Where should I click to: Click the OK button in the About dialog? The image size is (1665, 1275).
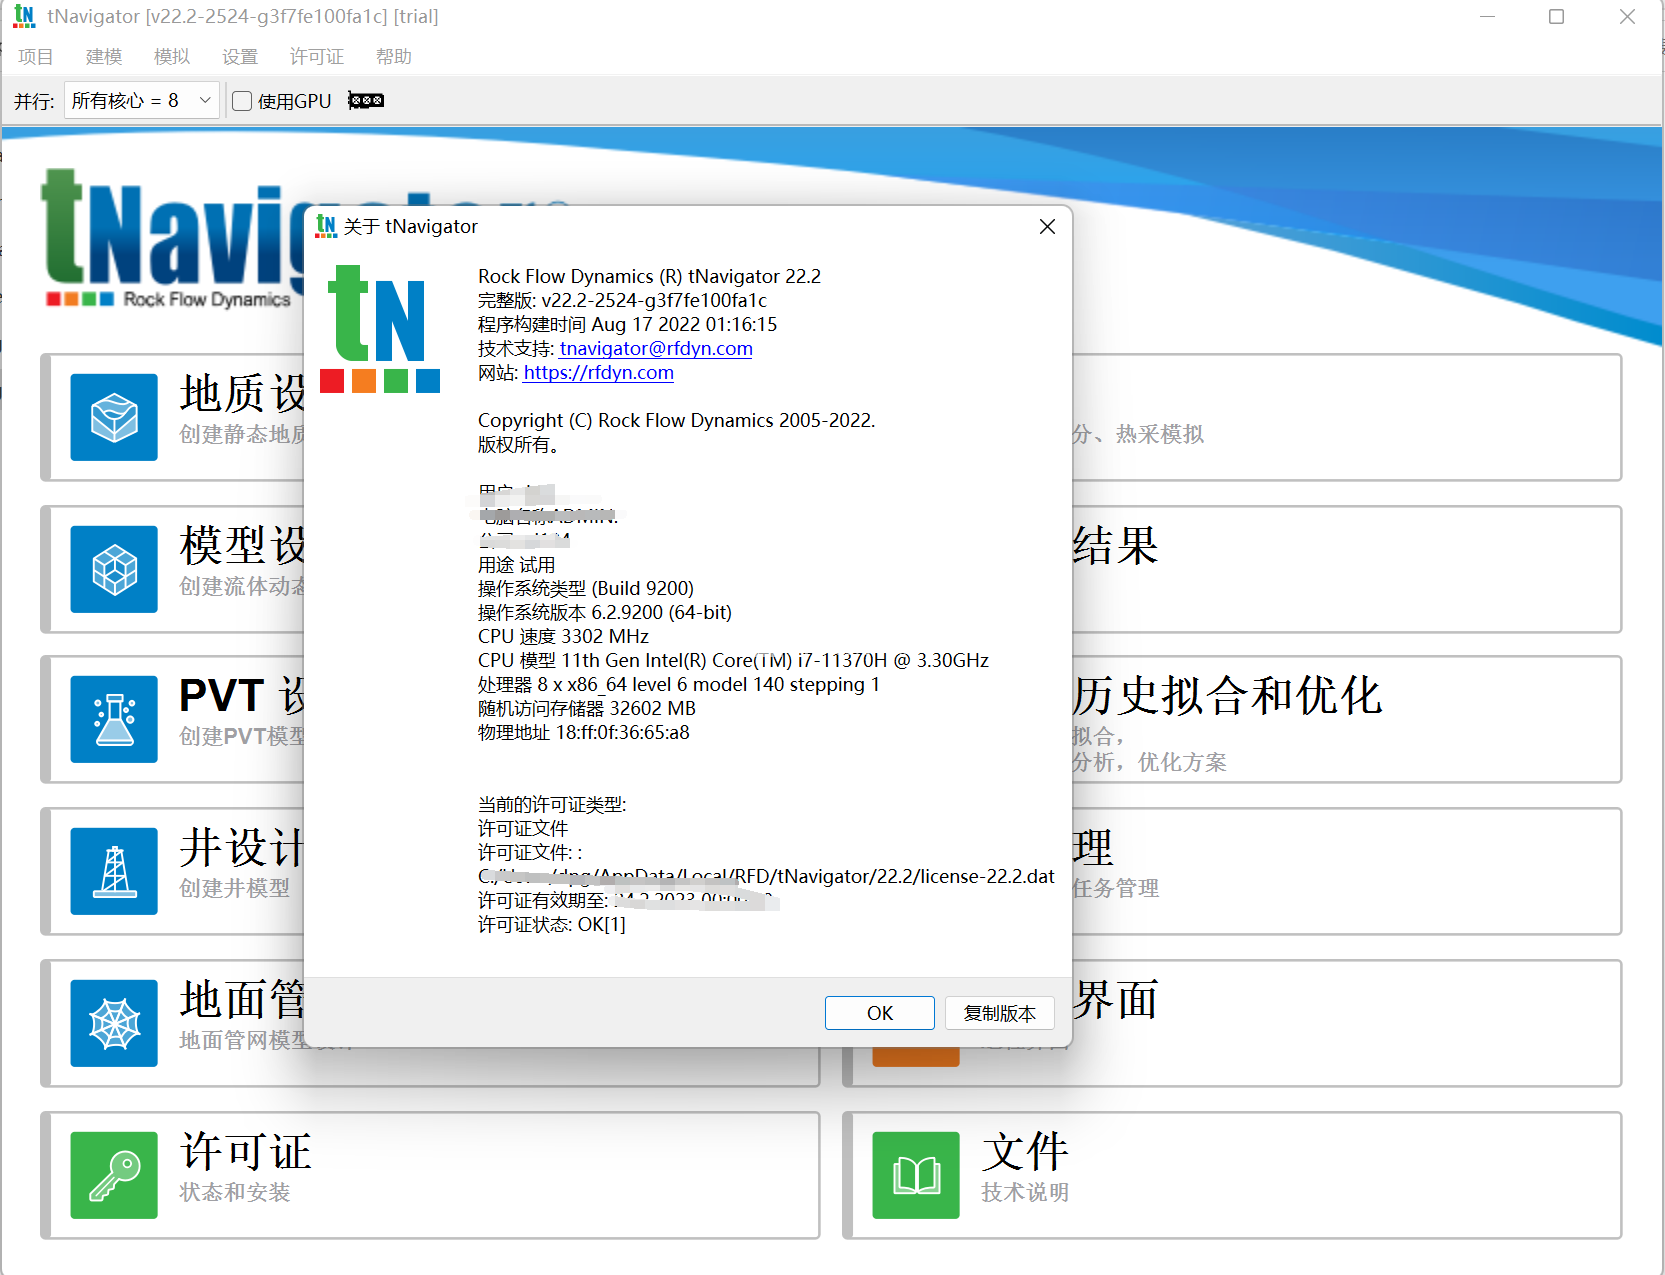coord(879,1012)
